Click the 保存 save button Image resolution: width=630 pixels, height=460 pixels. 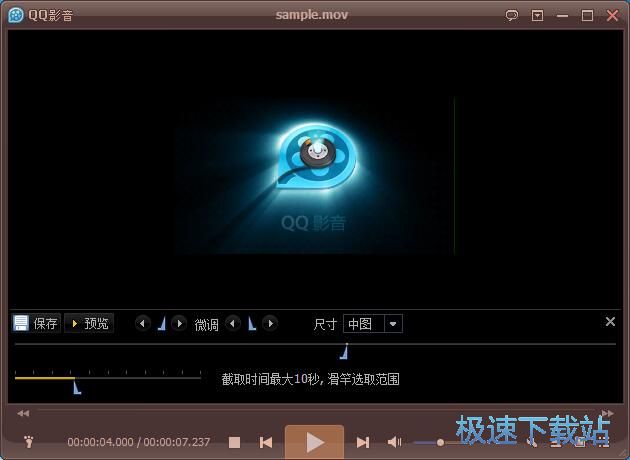[36, 323]
